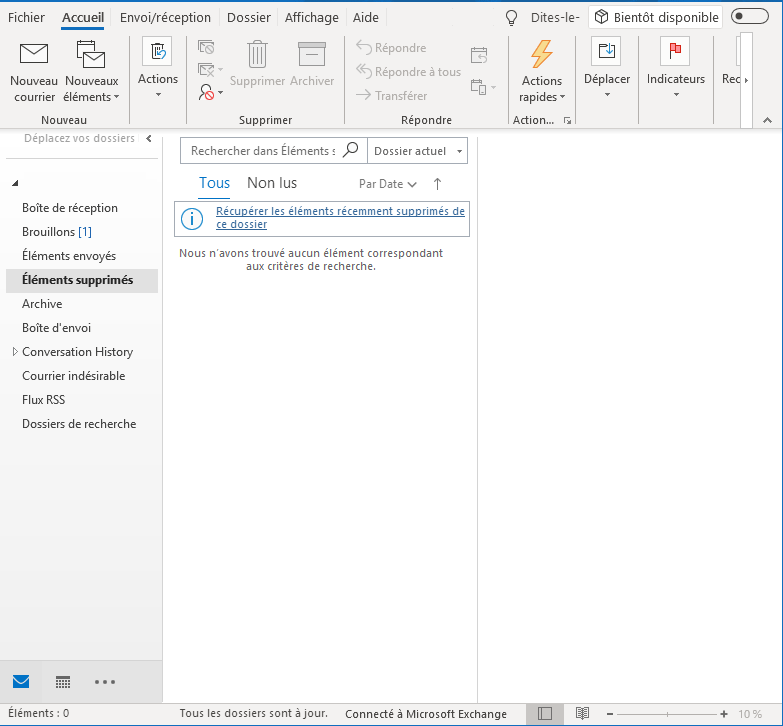Image resolution: width=783 pixels, height=726 pixels.
Task: Click the Dites-le lightbulb icon
Action: 511,18
